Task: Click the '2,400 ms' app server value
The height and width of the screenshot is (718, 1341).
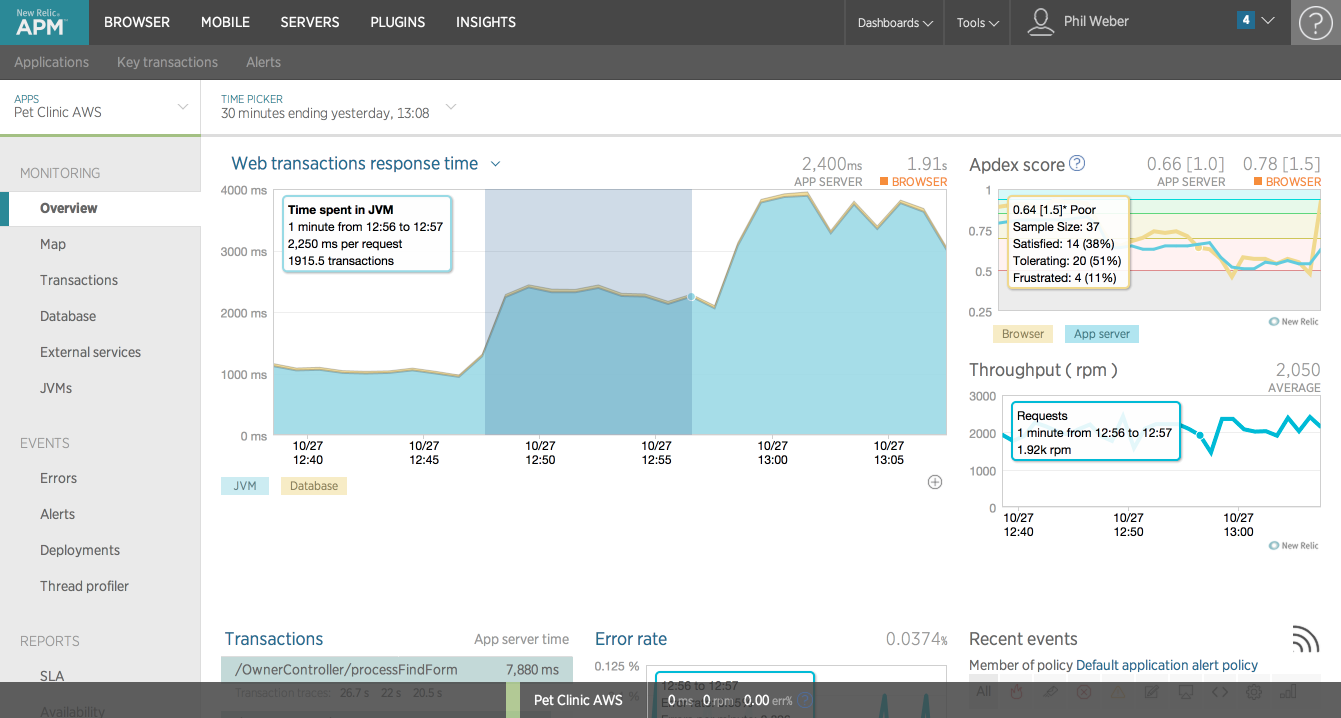Action: coord(832,164)
